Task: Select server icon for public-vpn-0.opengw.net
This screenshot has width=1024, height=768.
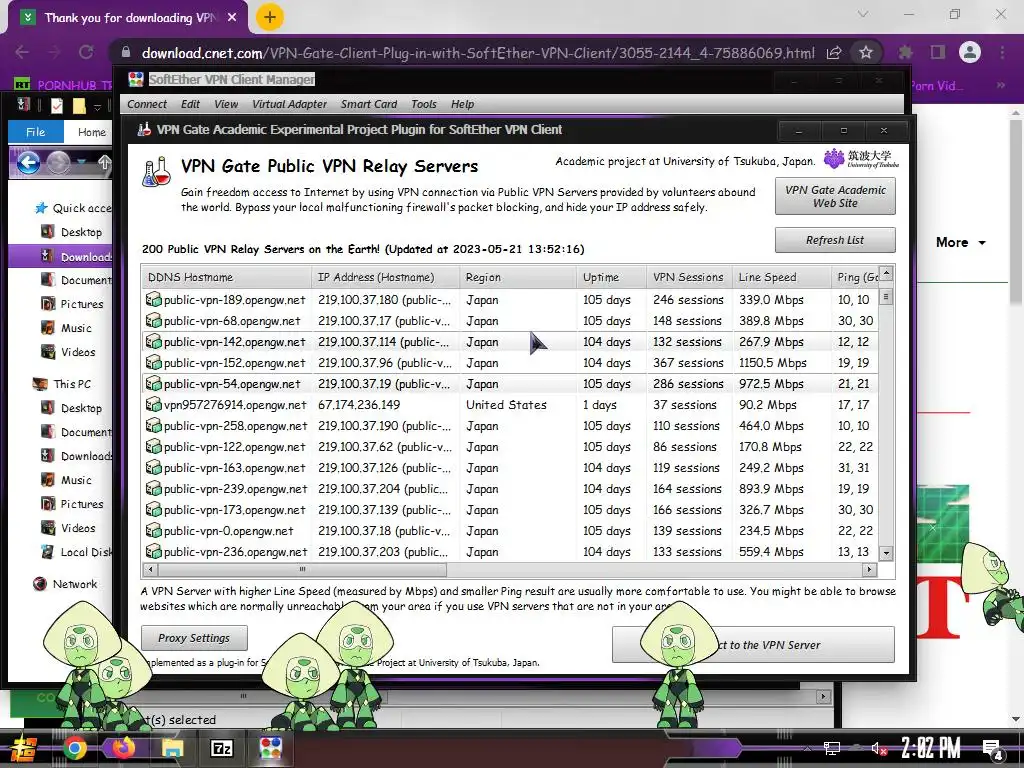Action: 153,530
